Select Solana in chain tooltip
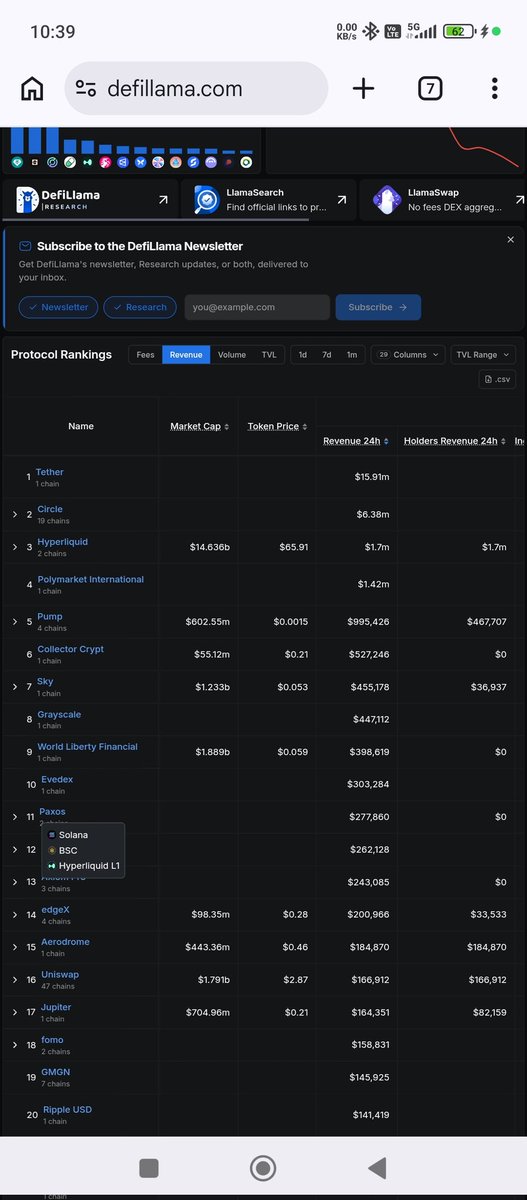 tap(73, 835)
